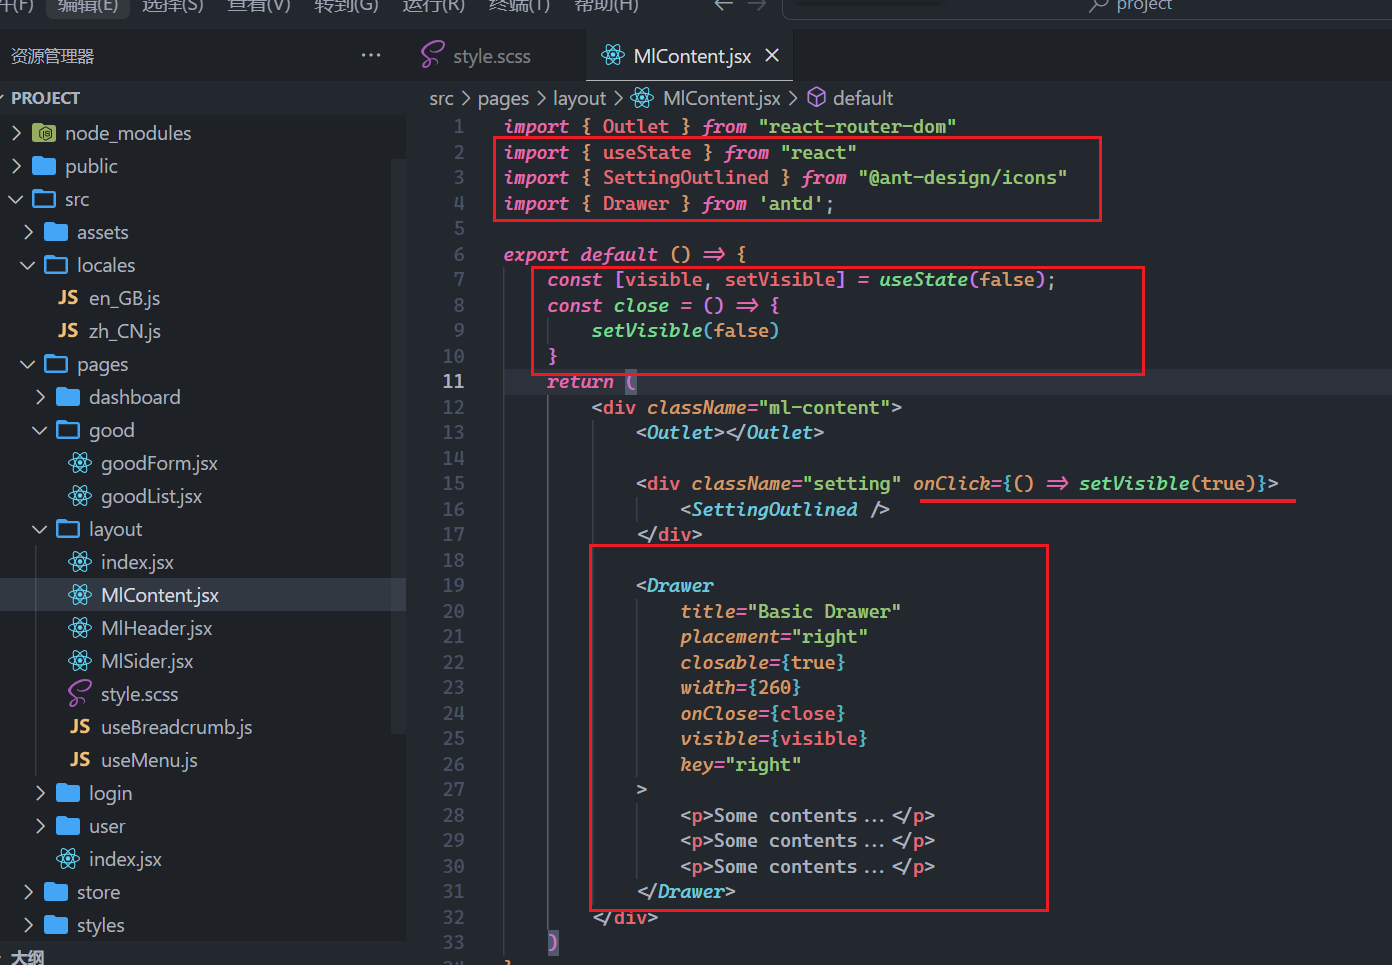
Task: Close the MlContent.jsx editor tab
Action: point(772,55)
